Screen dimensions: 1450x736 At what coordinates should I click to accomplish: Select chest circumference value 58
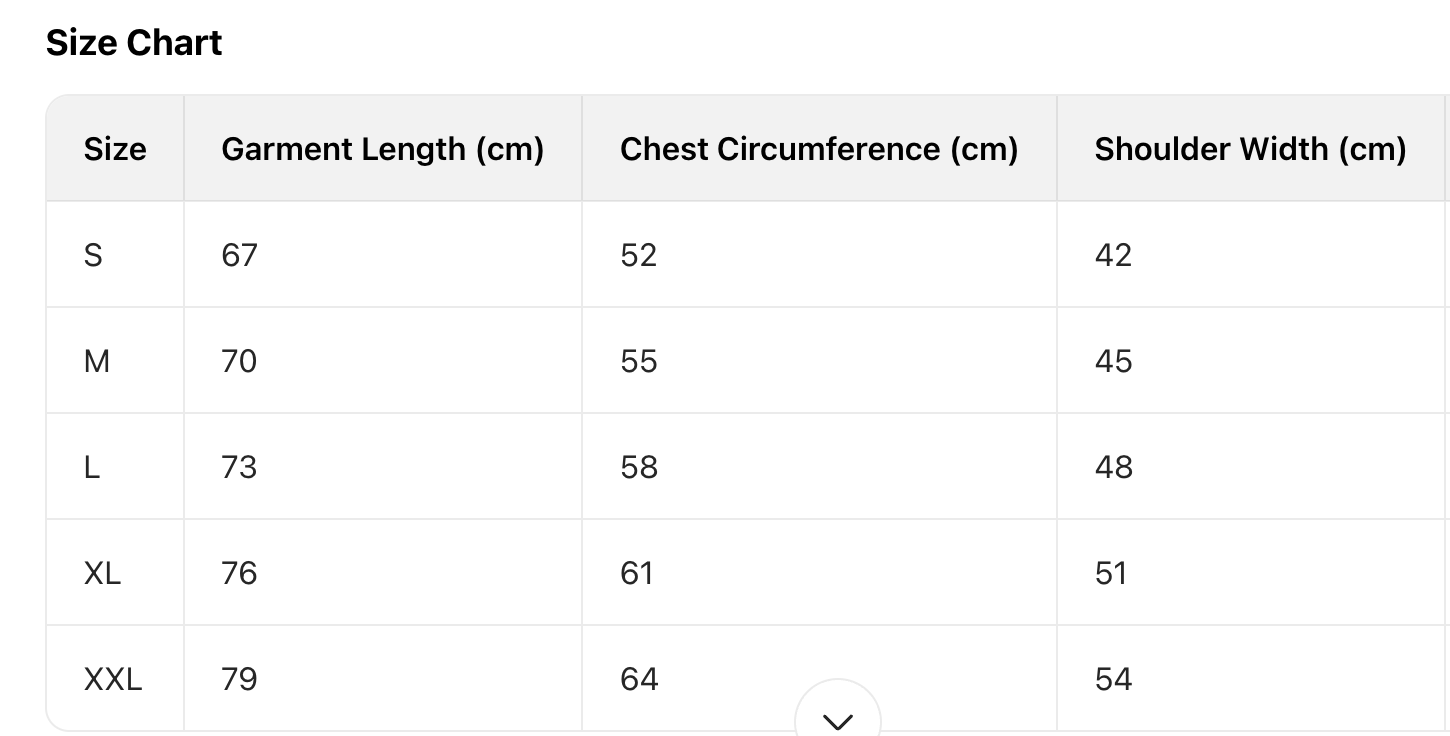click(638, 467)
